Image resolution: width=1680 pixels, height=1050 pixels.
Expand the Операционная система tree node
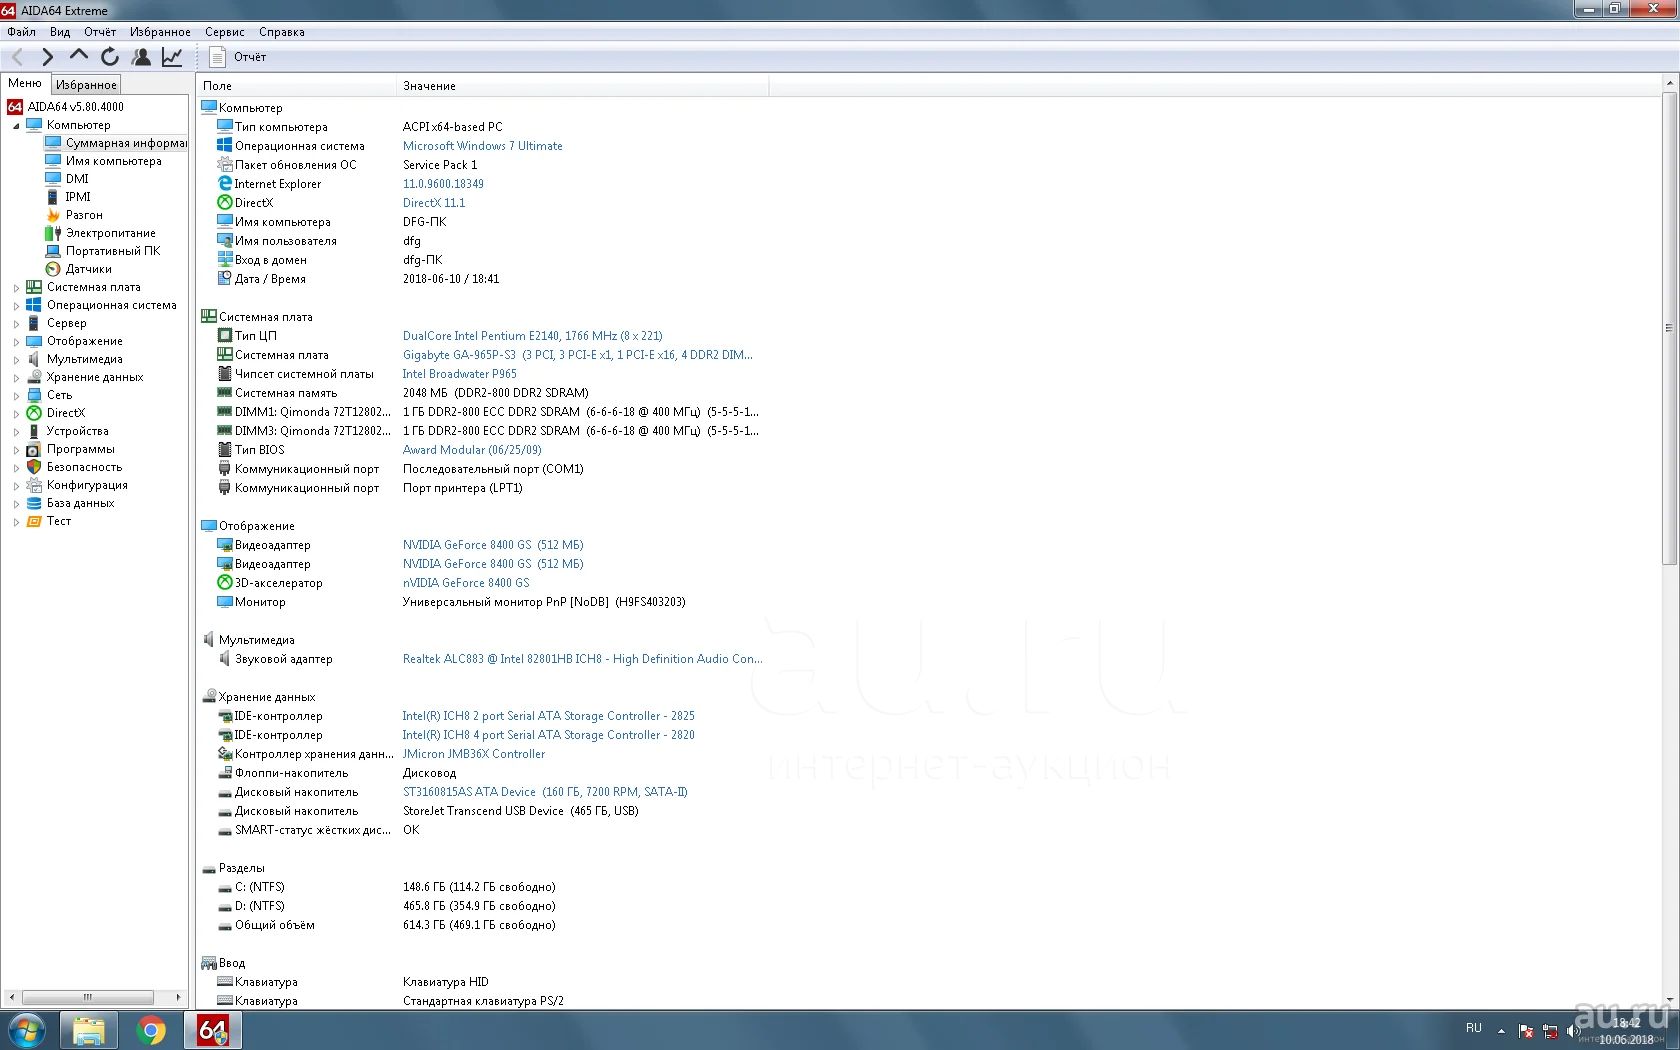16,306
